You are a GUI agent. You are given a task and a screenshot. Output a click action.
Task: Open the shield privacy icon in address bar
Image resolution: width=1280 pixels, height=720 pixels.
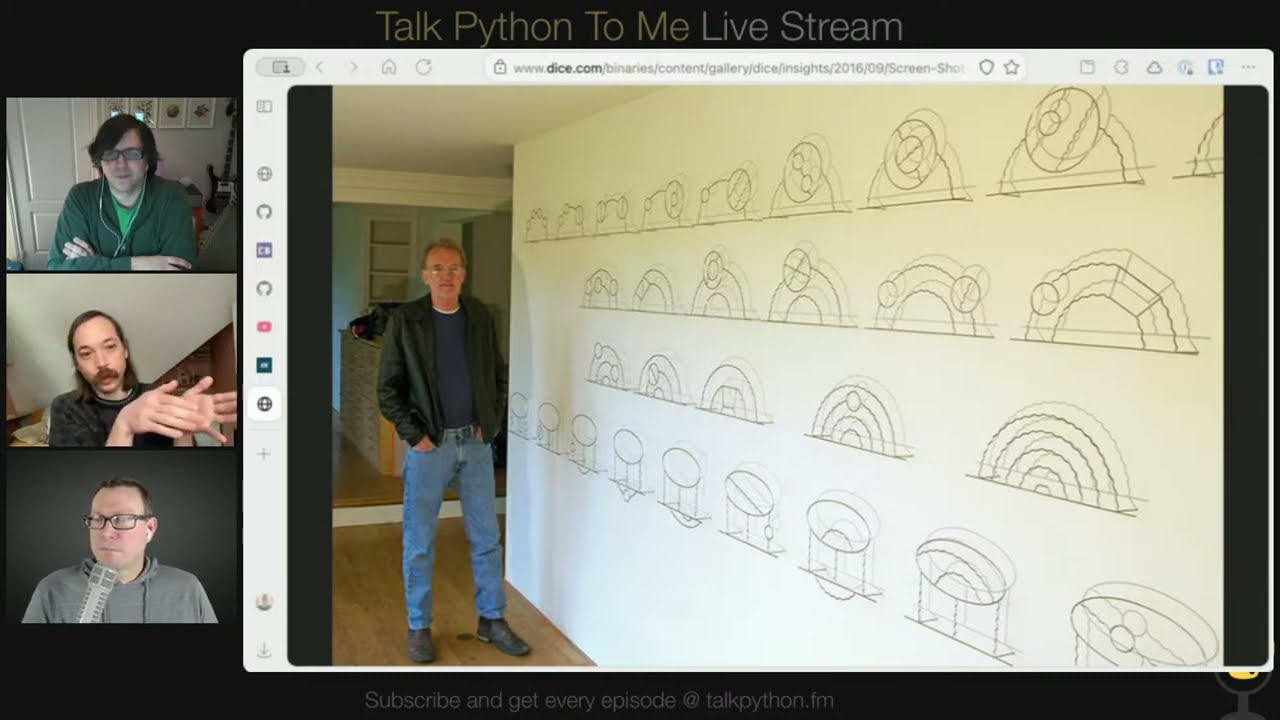click(986, 67)
